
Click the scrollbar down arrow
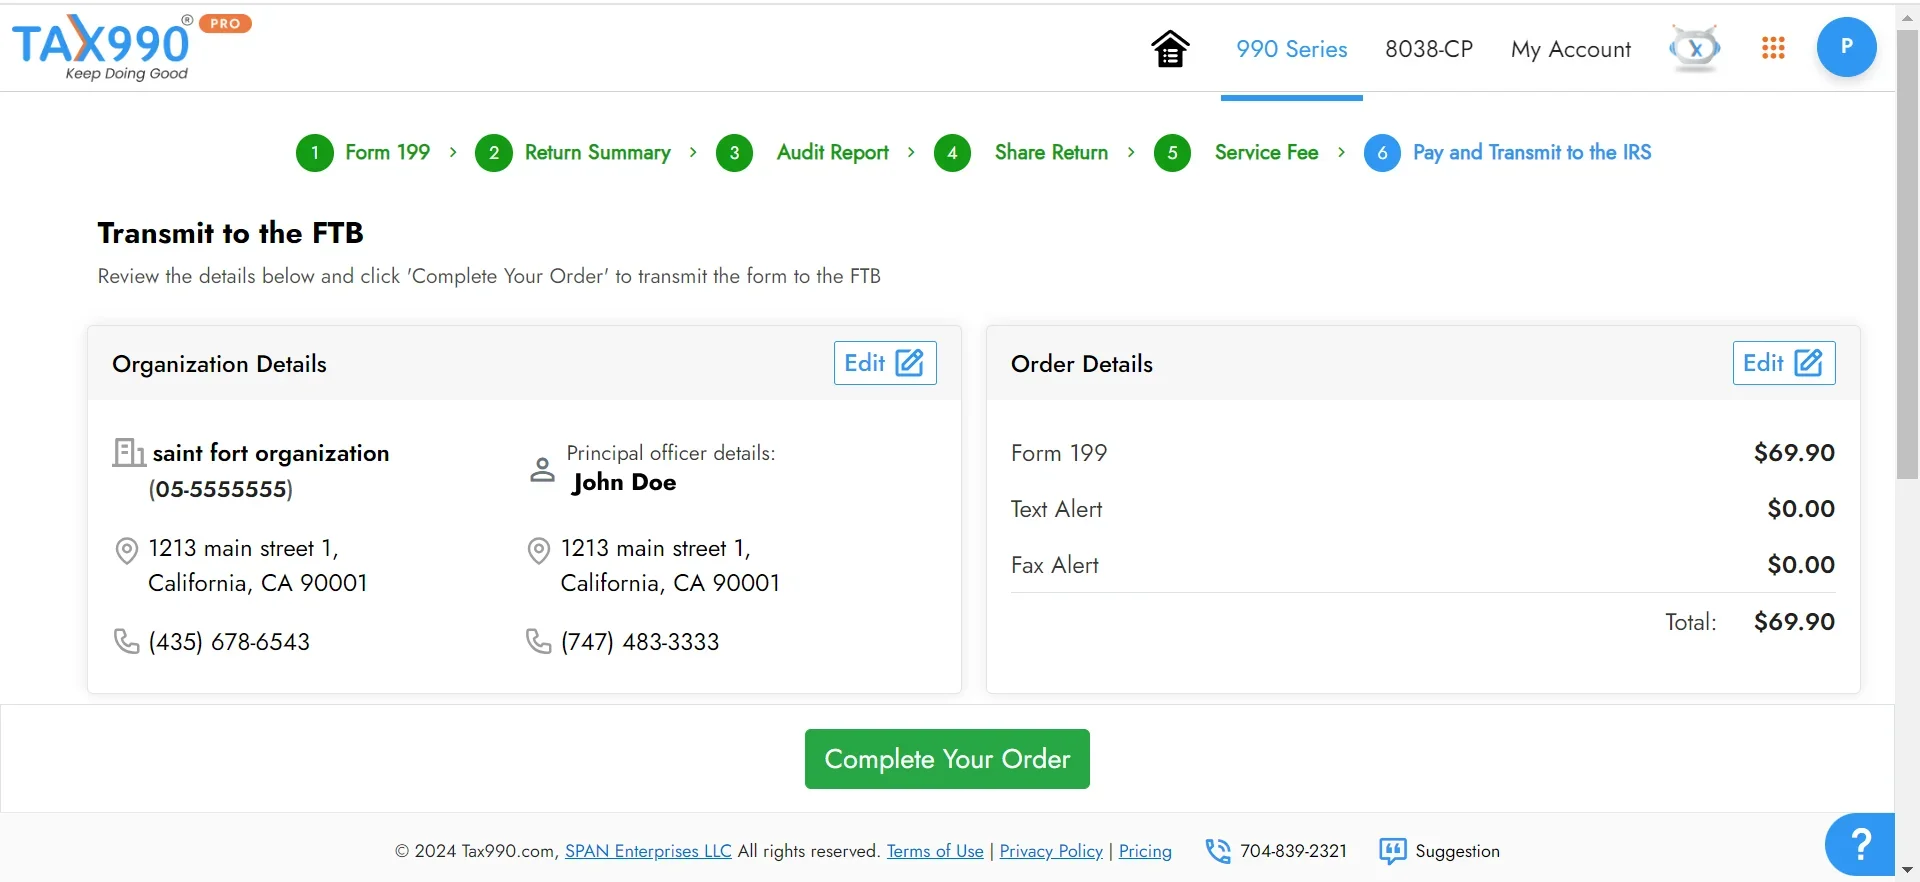[1907, 870]
